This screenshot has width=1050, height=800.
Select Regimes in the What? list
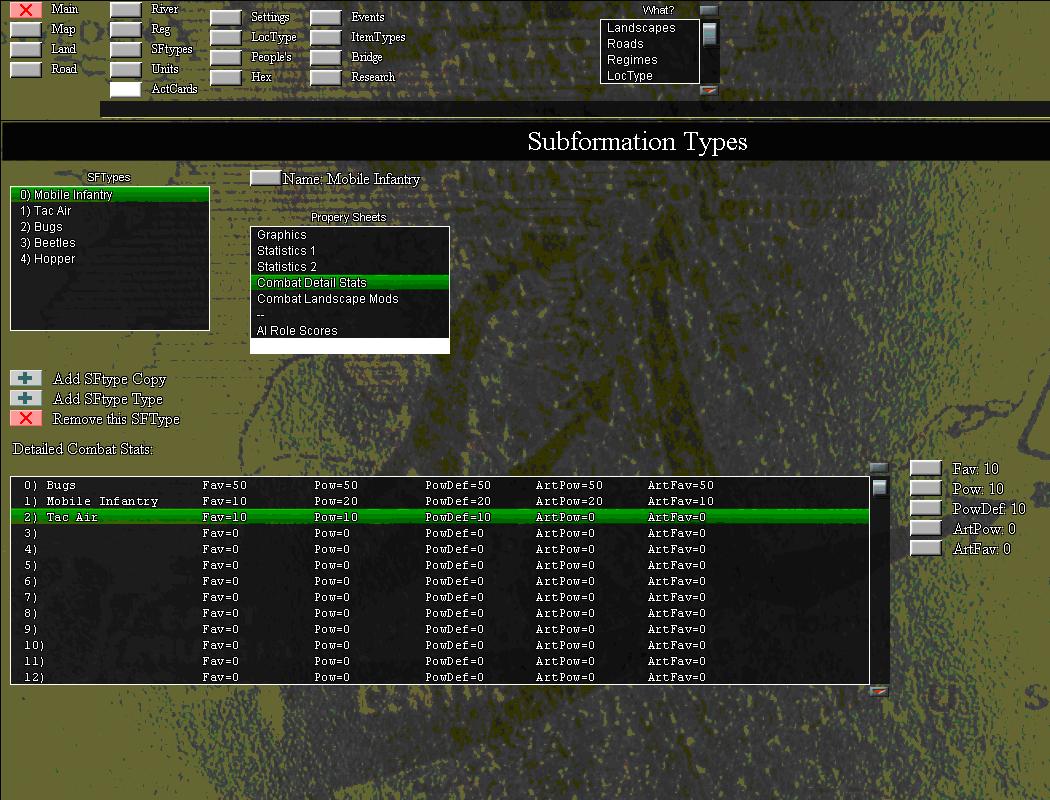[650, 60]
